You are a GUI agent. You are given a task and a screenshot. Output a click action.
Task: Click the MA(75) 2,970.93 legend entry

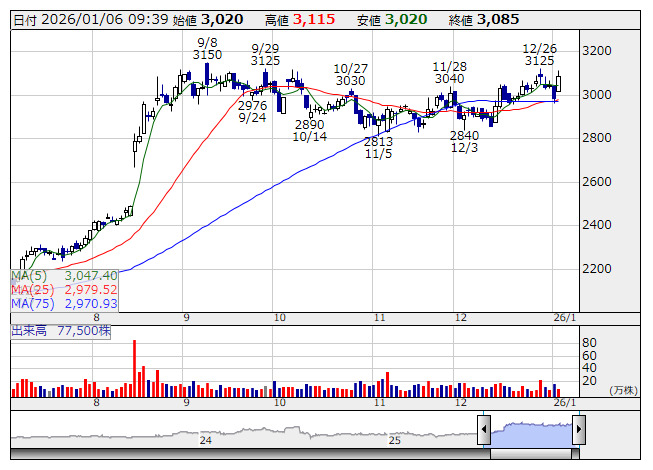click(64, 303)
